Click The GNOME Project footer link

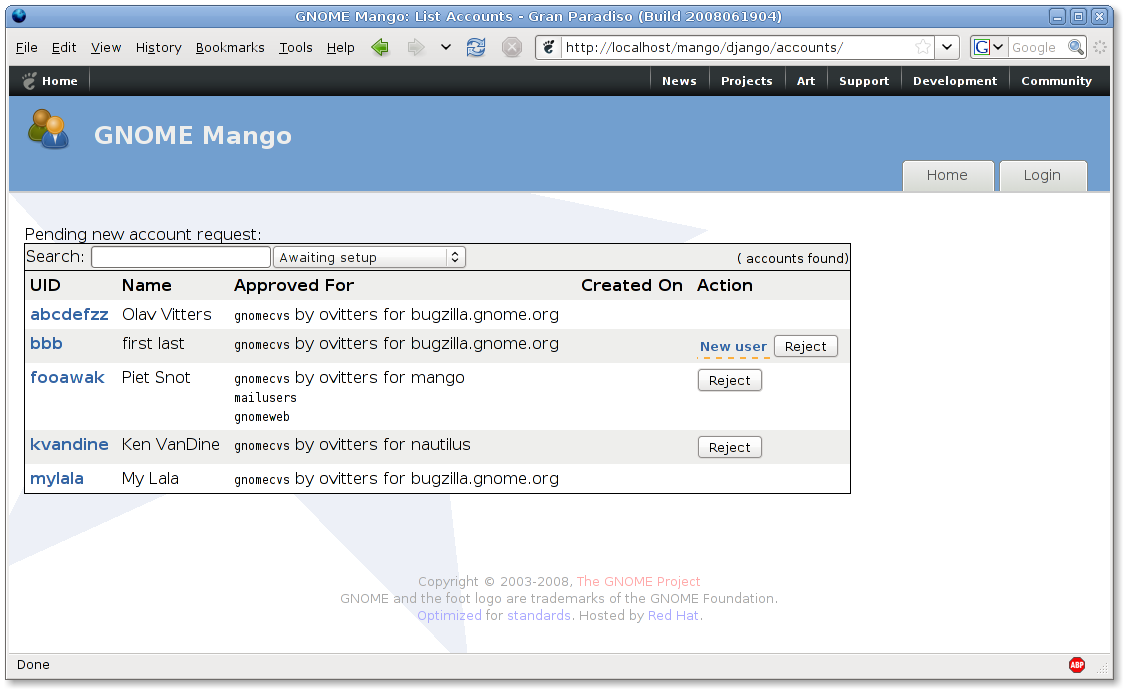638,582
